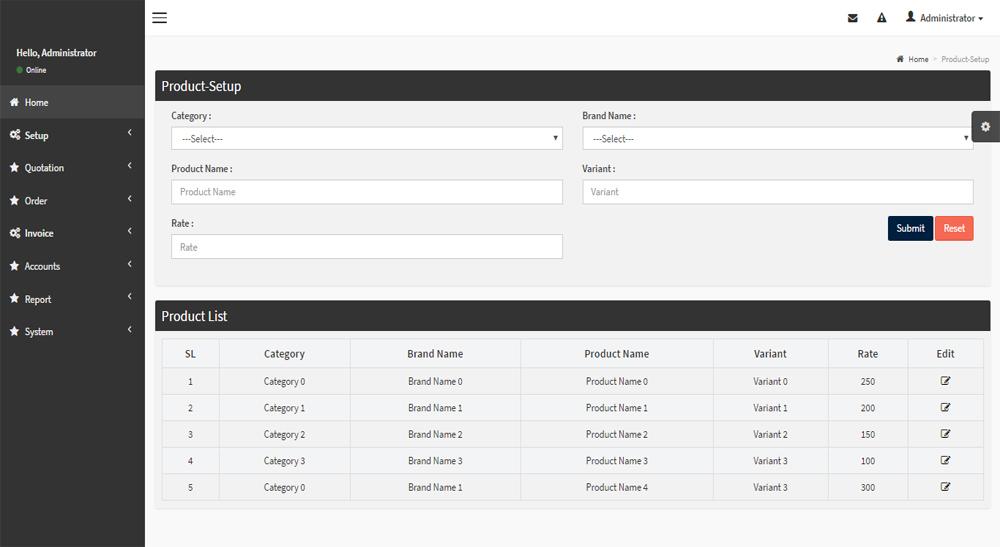Click the Brand Name column header
This screenshot has height=547, width=1000.
[x=435, y=354]
